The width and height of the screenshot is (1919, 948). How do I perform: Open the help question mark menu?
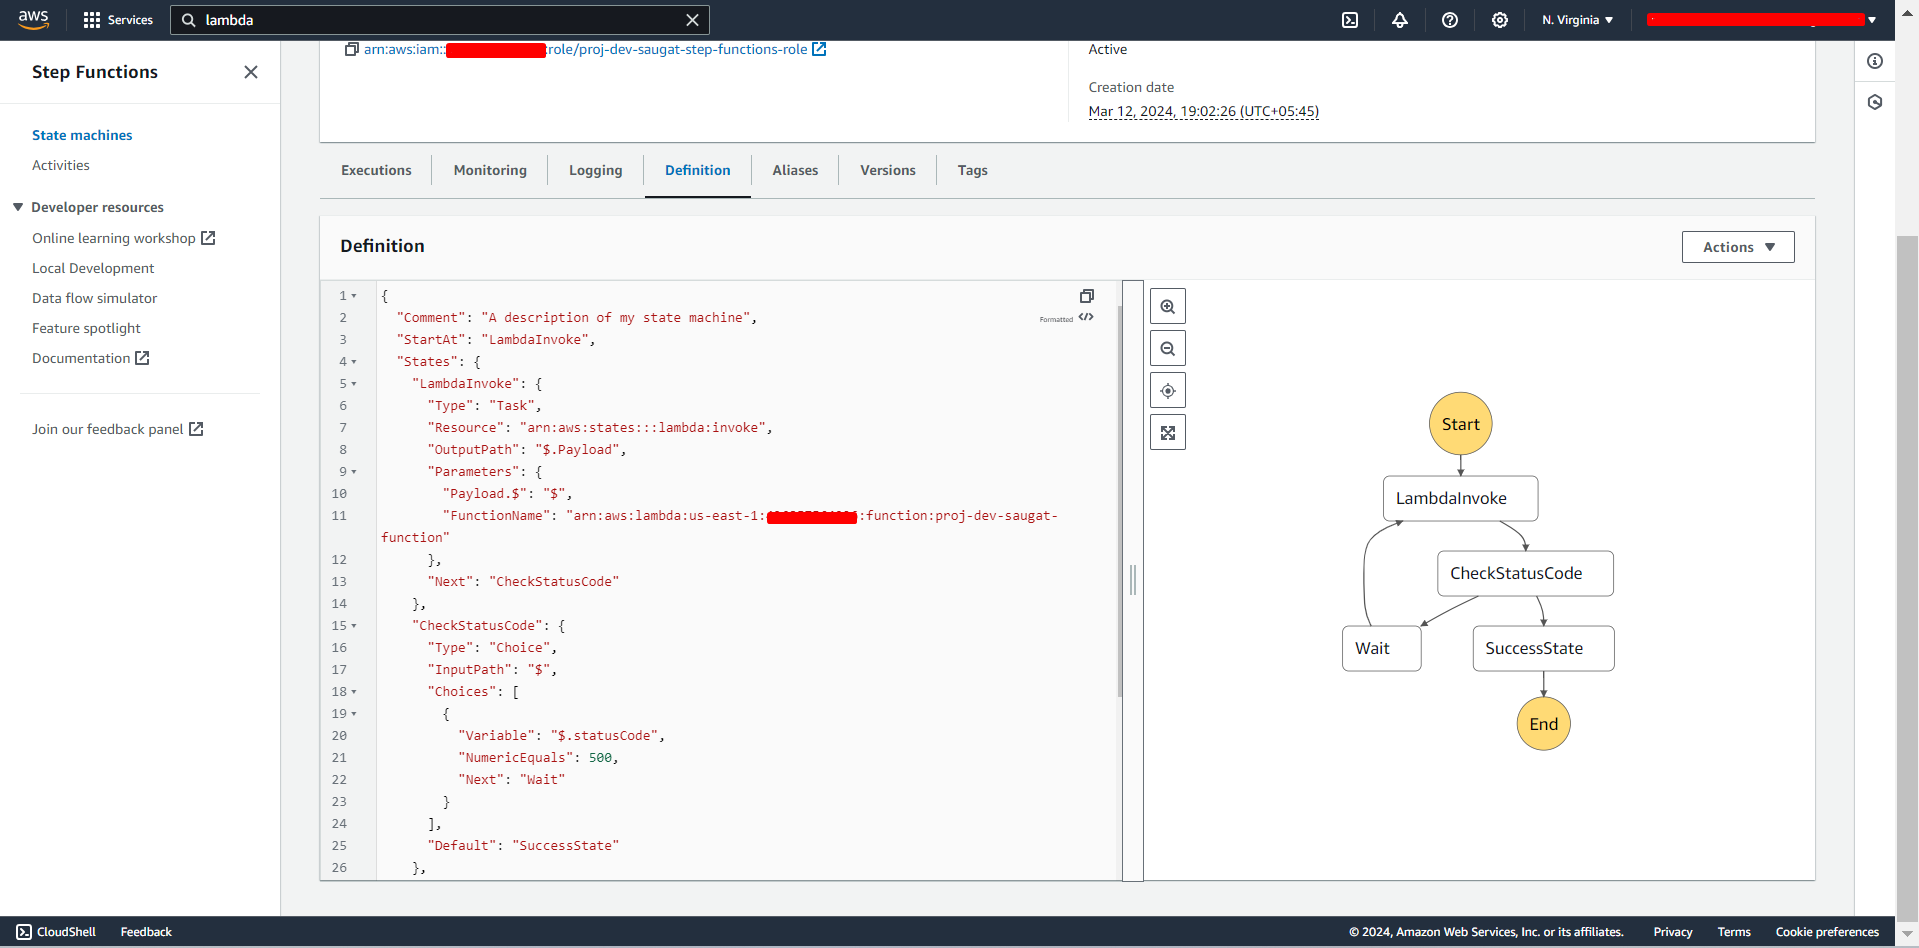[1450, 20]
